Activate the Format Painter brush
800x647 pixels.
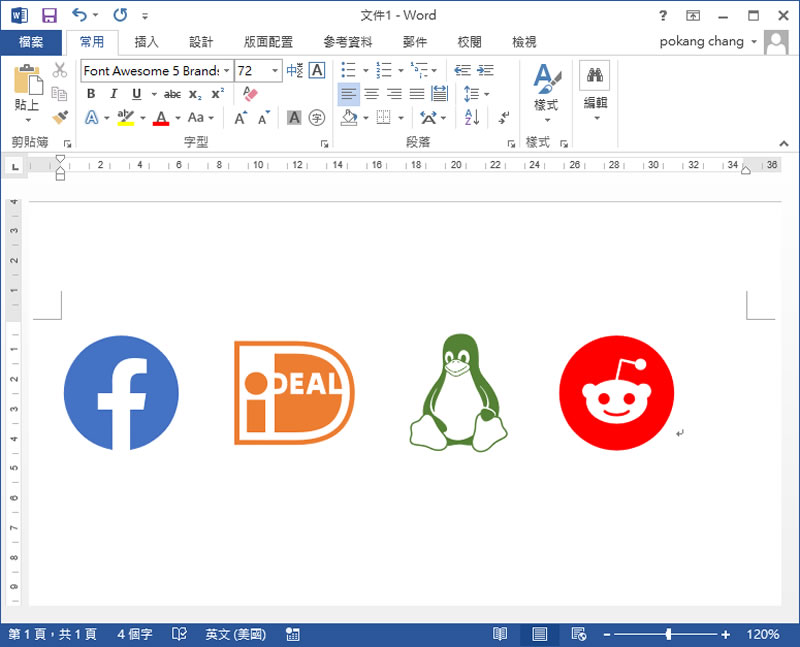[x=60, y=117]
